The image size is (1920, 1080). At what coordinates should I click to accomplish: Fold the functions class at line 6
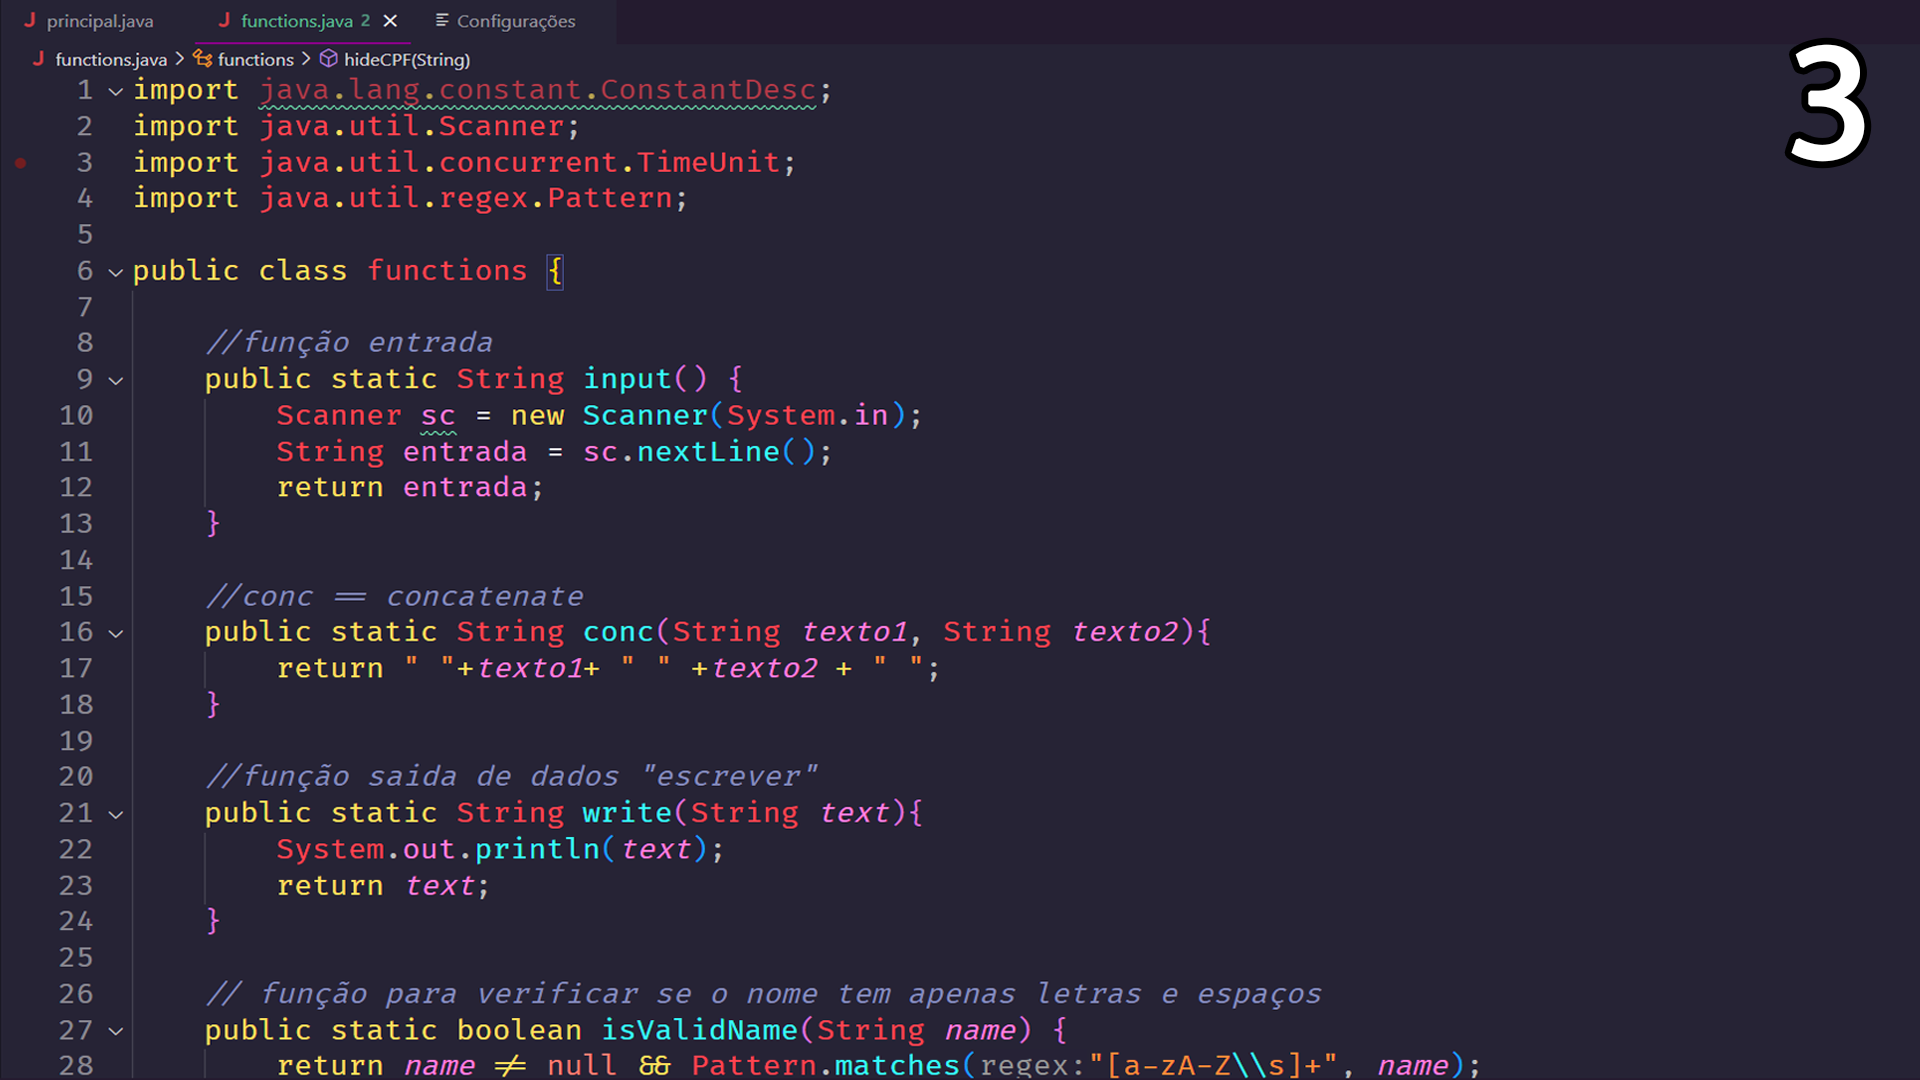tap(116, 272)
